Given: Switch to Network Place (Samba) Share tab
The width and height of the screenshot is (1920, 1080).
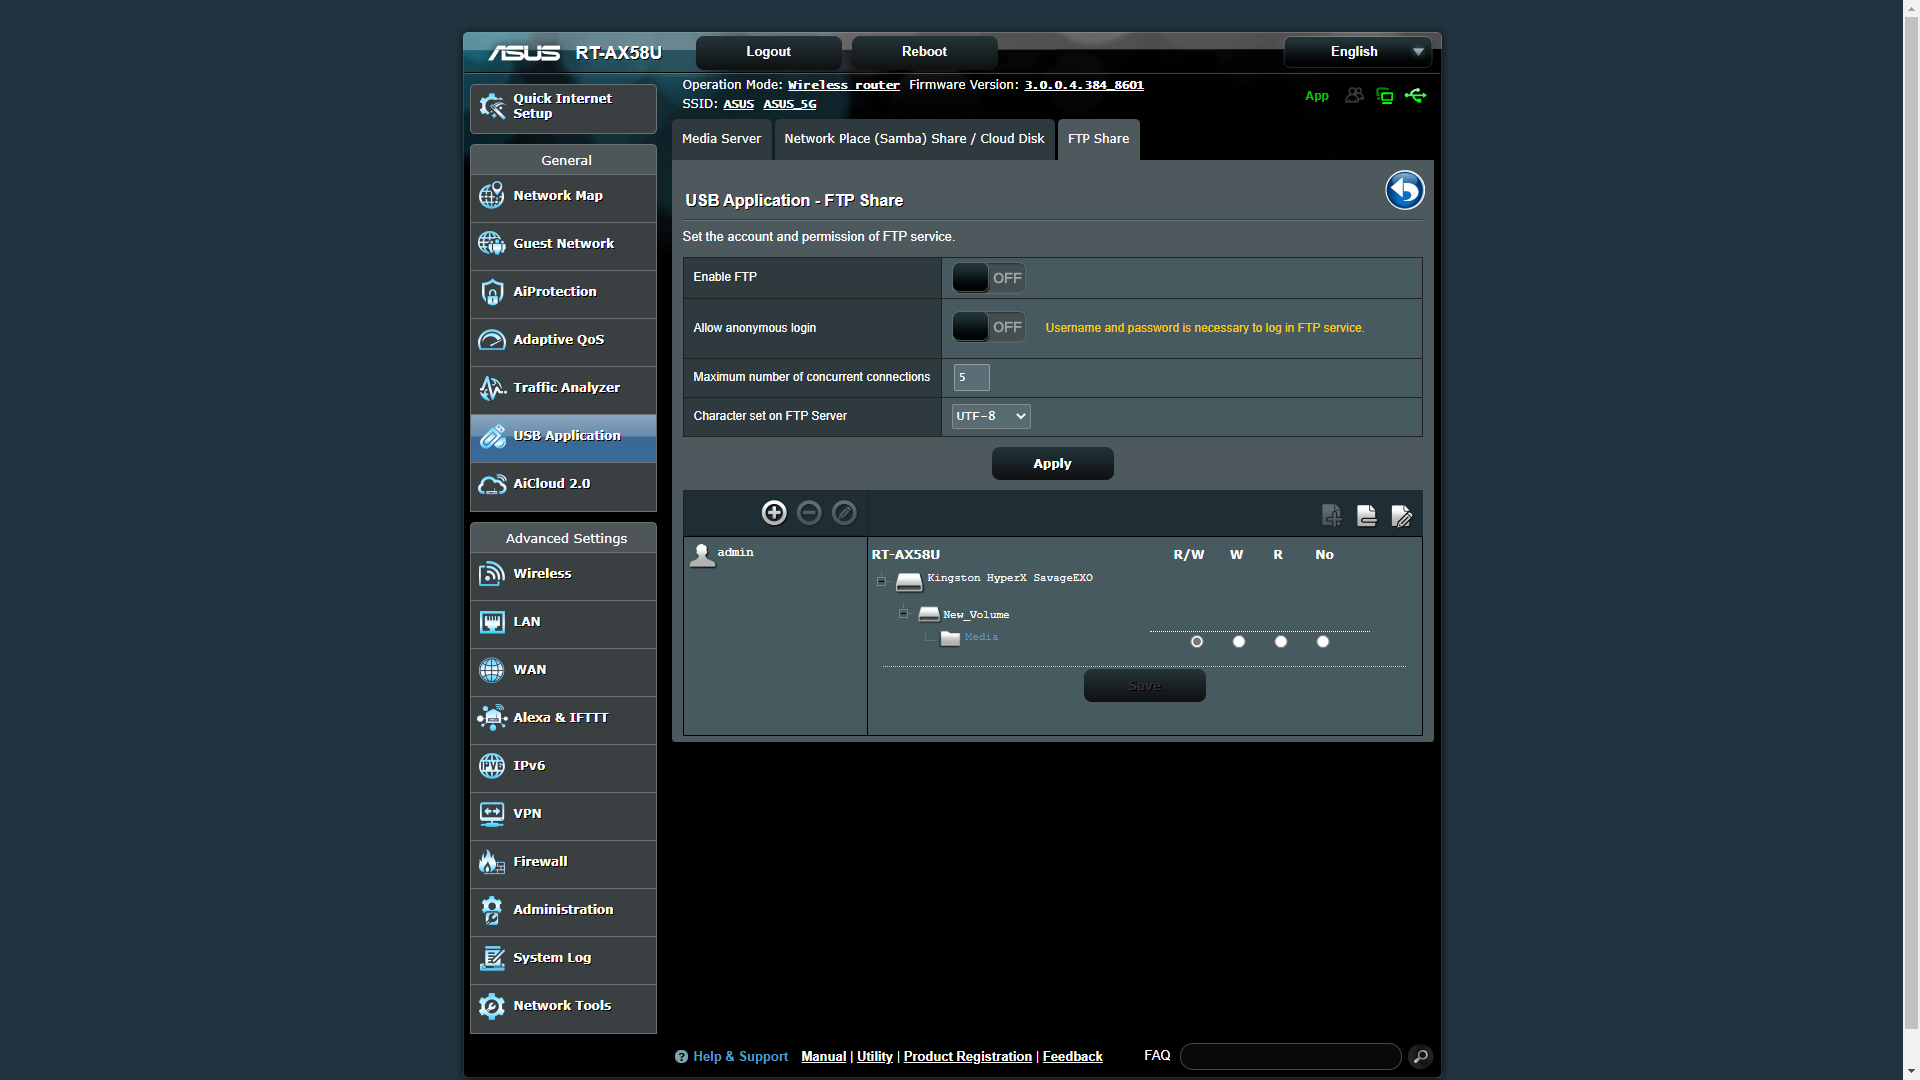Looking at the screenshot, I should 914,139.
